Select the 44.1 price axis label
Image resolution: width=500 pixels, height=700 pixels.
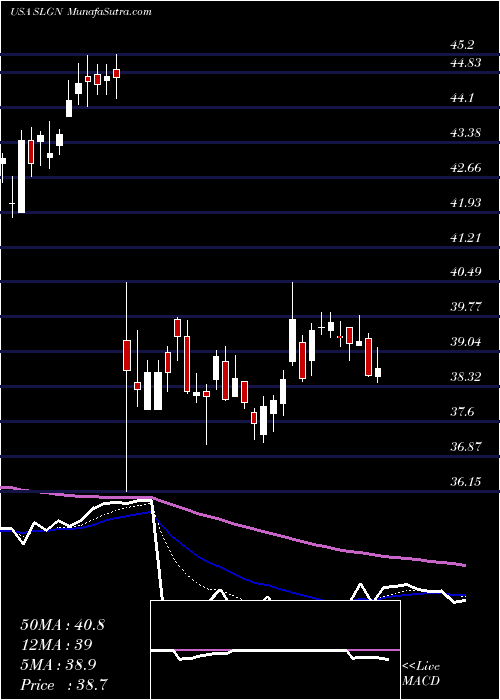coord(462,97)
